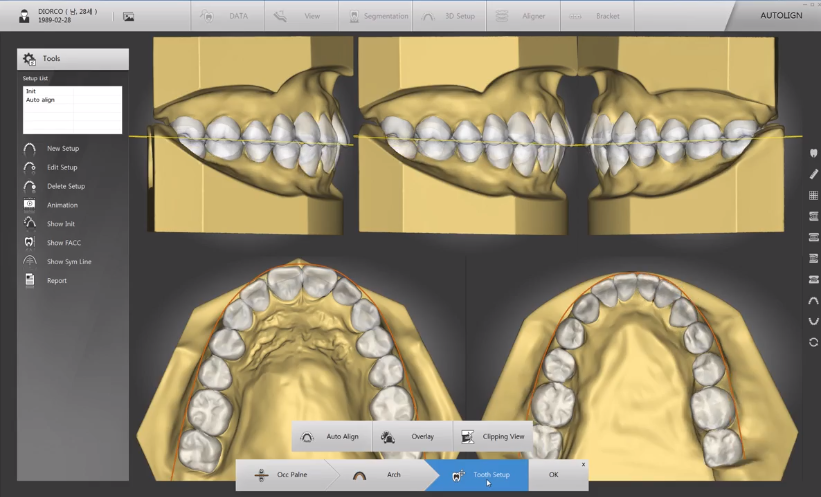Switch to front bite view icon
Viewport: 821px width, 497px height.
click(x=813, y=237)
